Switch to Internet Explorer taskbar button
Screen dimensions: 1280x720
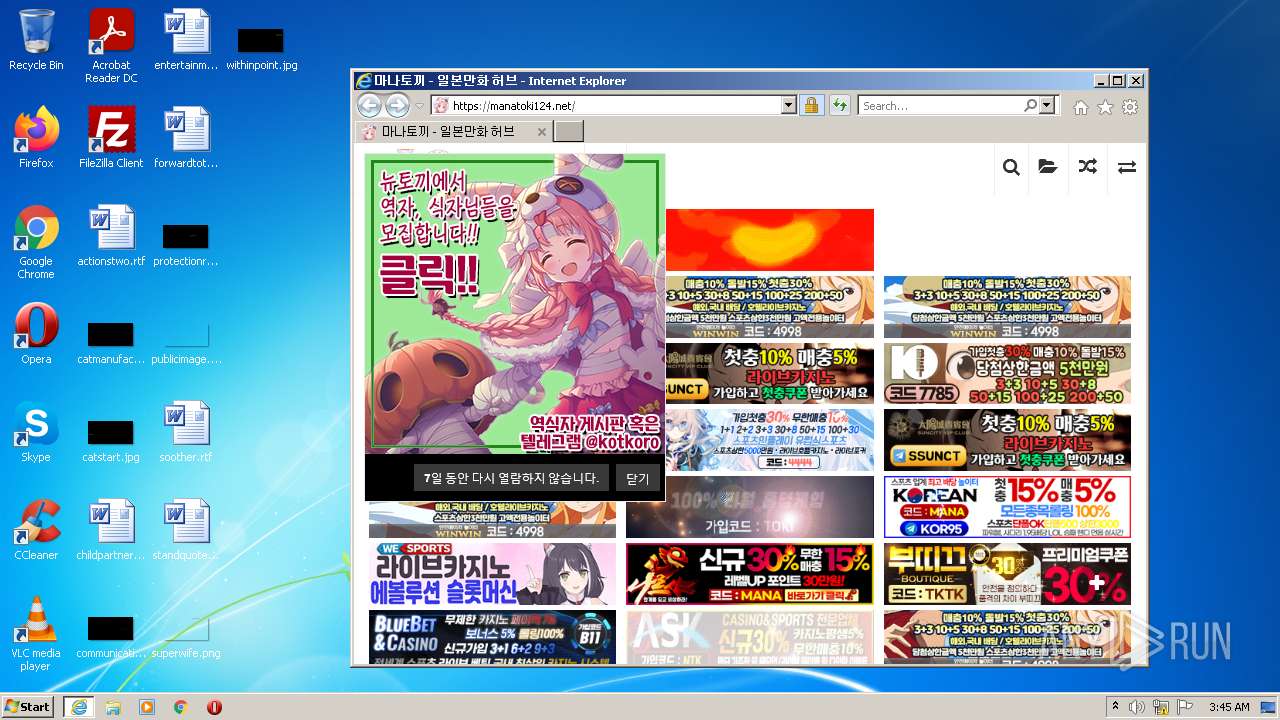(x=79, y=706)
